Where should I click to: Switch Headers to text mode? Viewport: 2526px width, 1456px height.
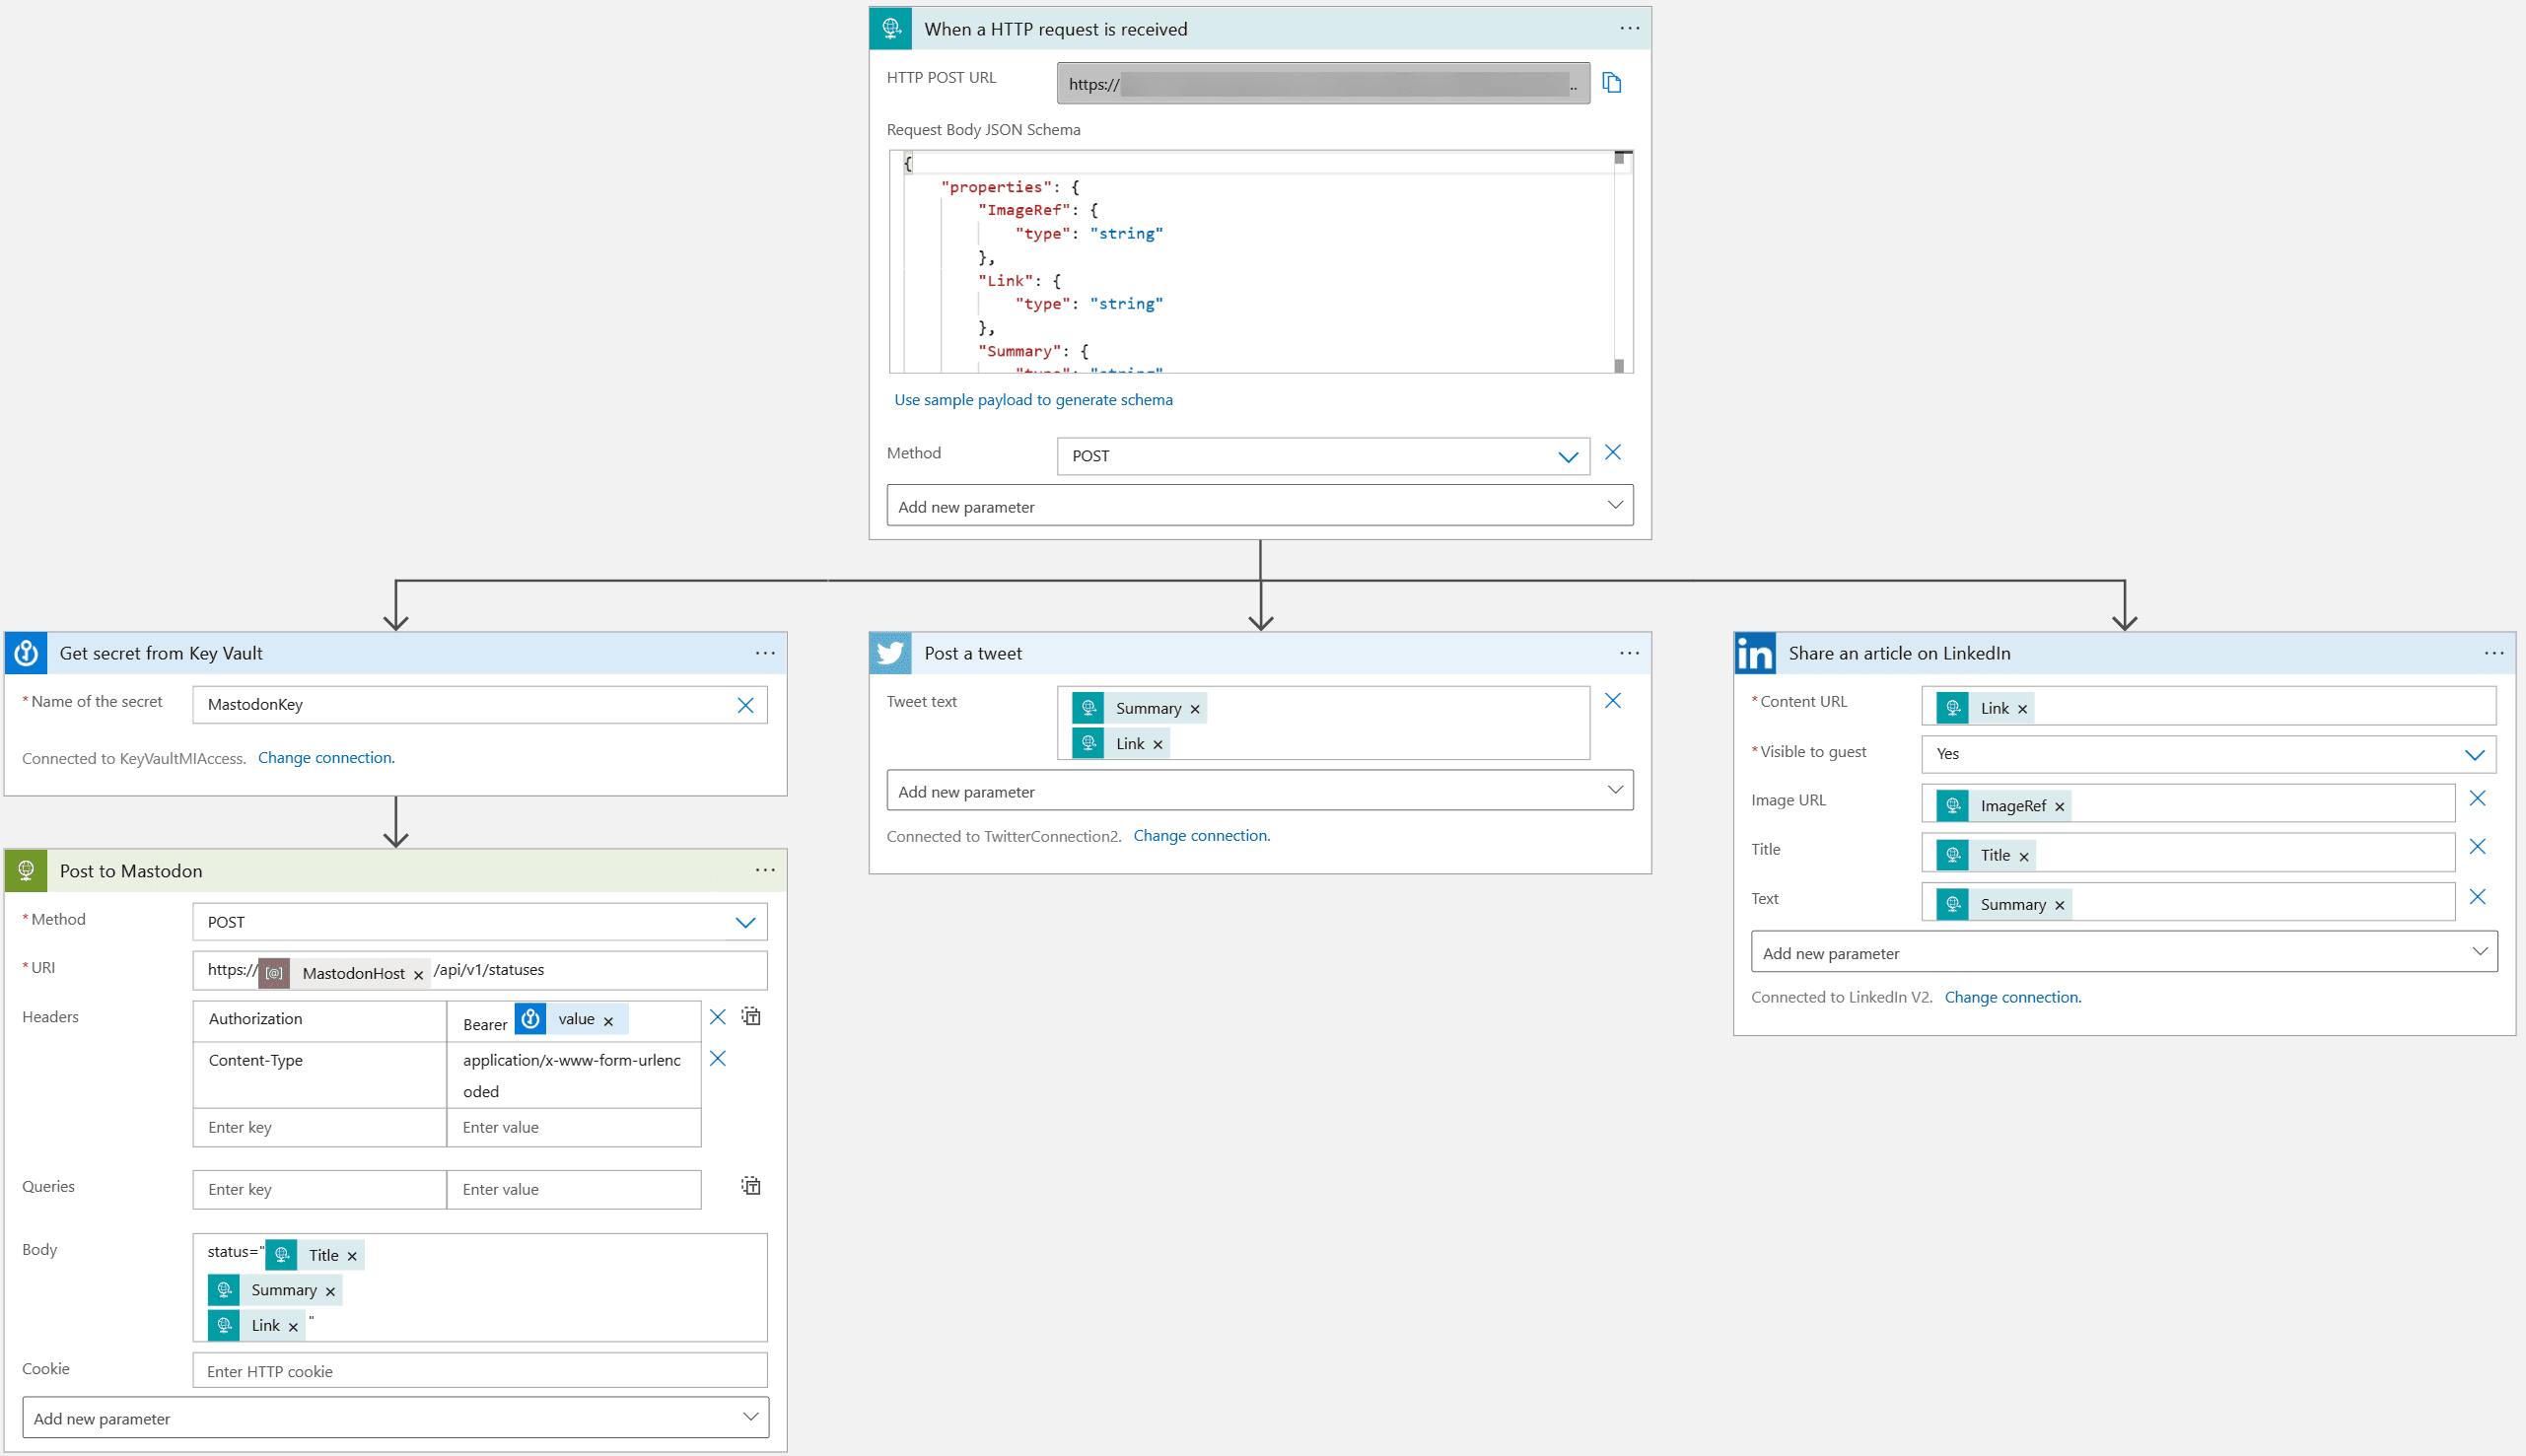(x=751, y=1017)
